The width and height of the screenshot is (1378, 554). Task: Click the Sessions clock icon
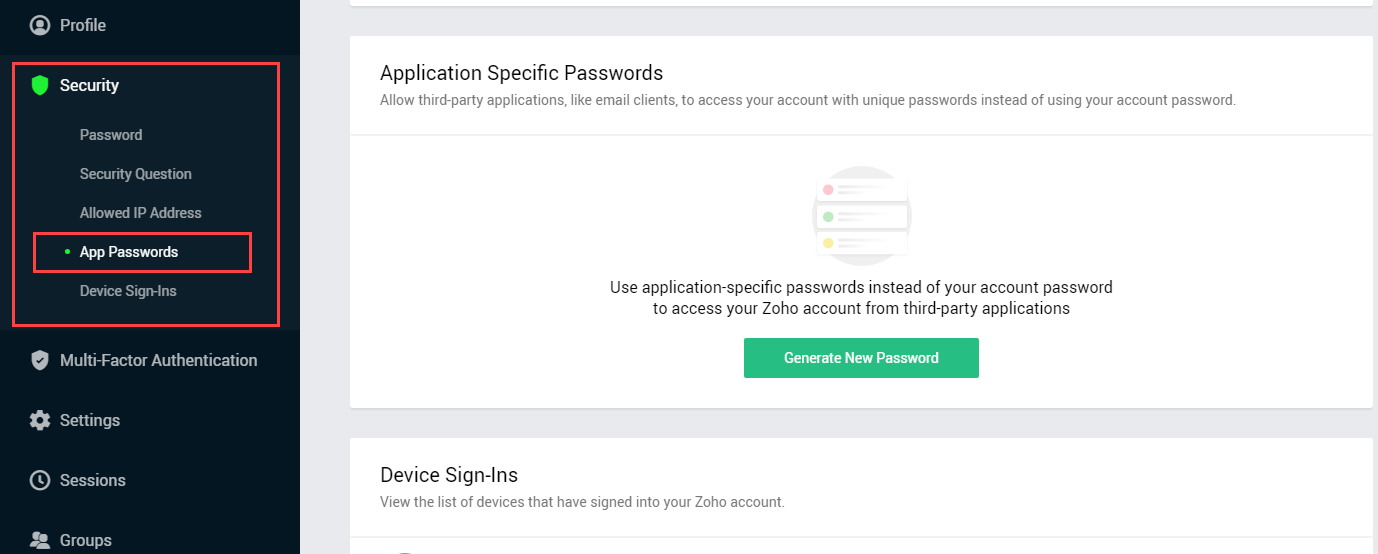40,480
